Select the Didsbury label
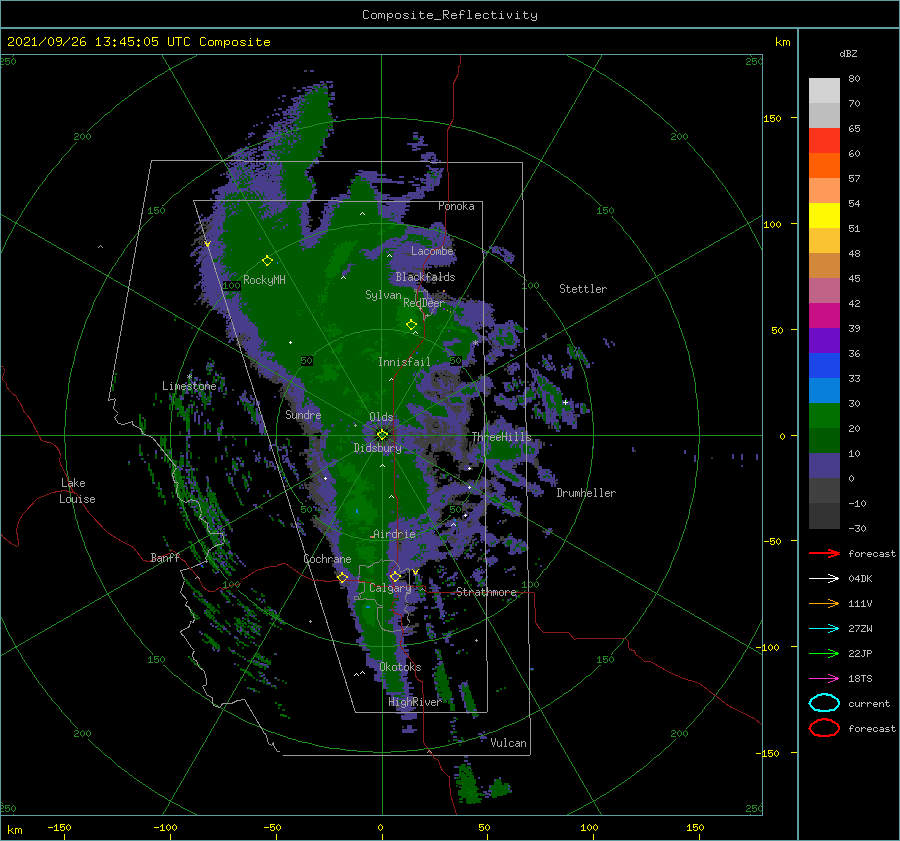The width and height of the screenshot is (900, 841). (x=377, y=448)
